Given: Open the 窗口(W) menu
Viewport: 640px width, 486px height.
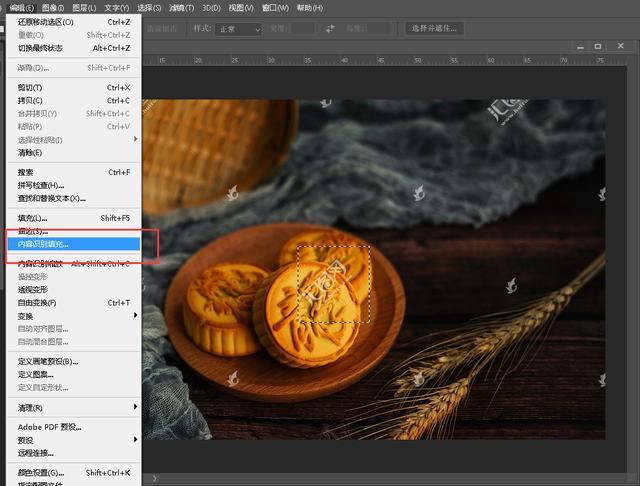Looking at the screenshot, I should [x=275, y=8].
